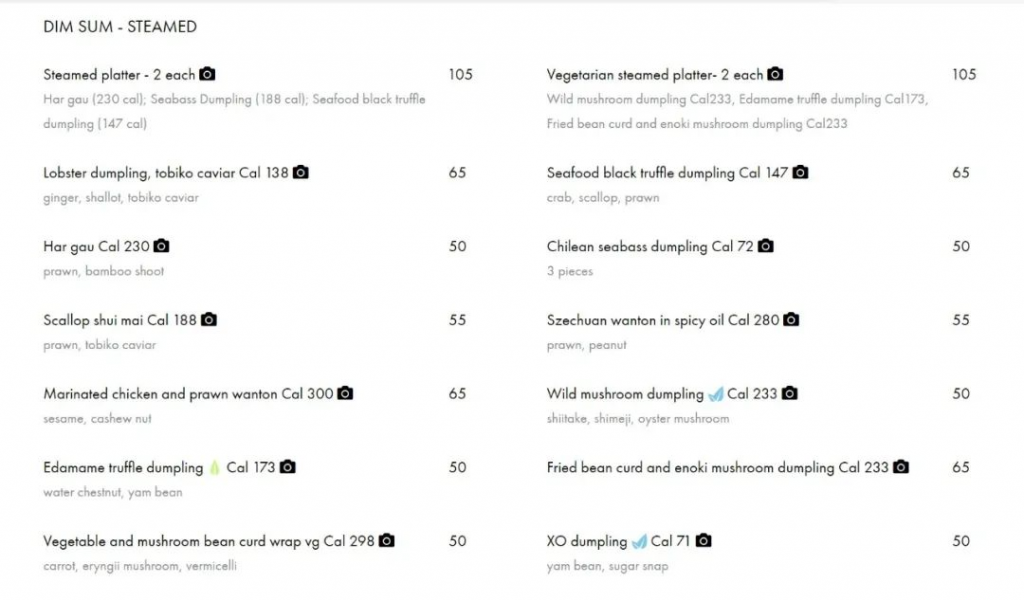The width and height of the screenshot is (1024, 601).
Task: Open XO dumpling camera icon
Action: click(x=703, y=541)
